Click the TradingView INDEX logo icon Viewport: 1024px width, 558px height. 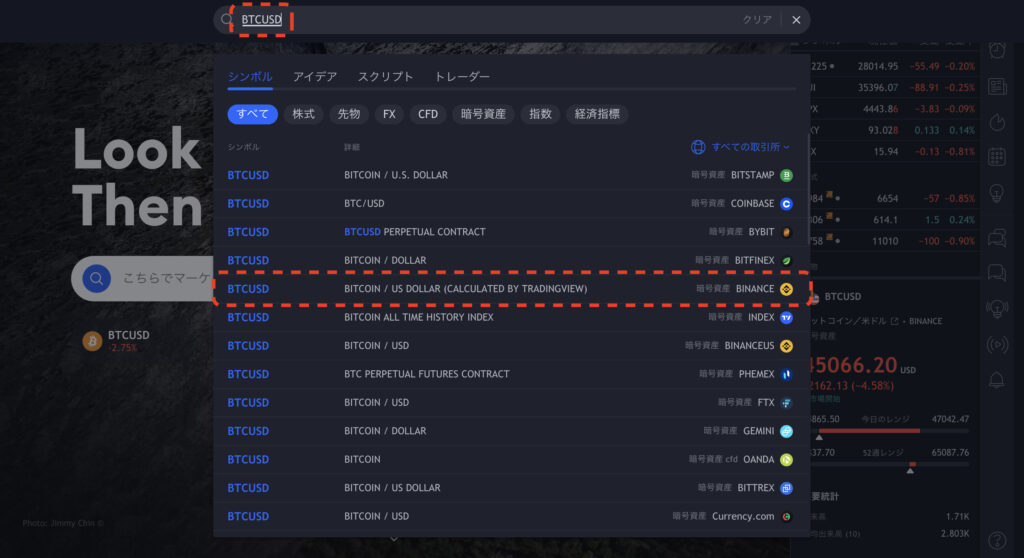pyautogui.click(x=786, y=318)
